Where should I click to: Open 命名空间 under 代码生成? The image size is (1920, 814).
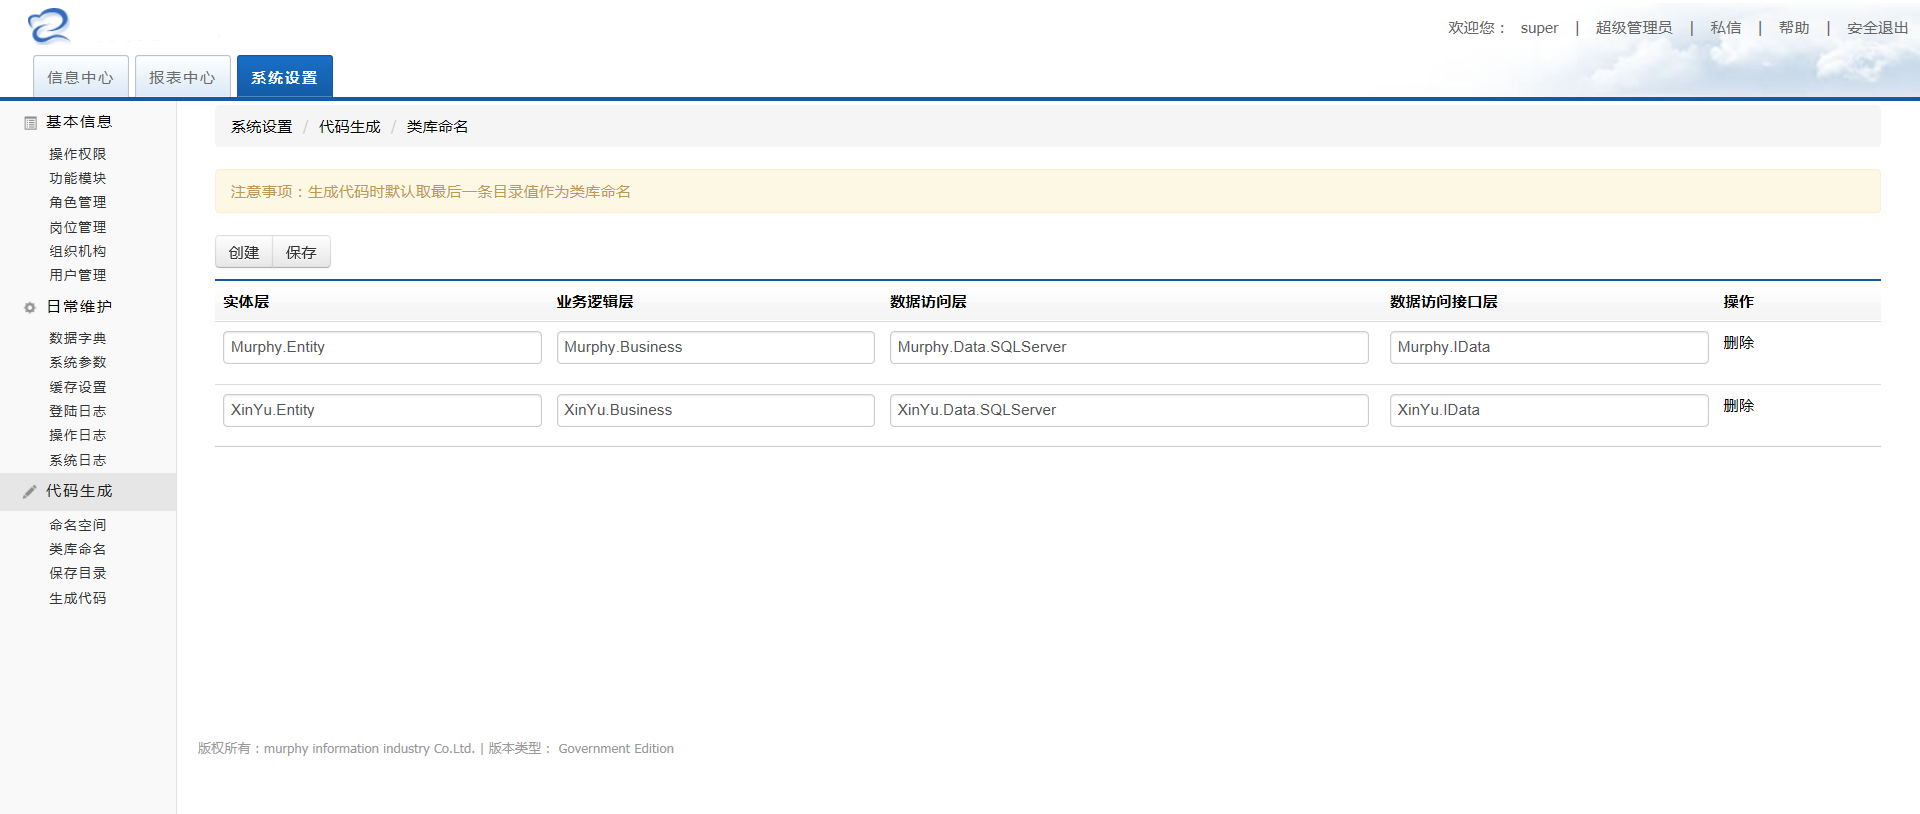click(78, 525)
